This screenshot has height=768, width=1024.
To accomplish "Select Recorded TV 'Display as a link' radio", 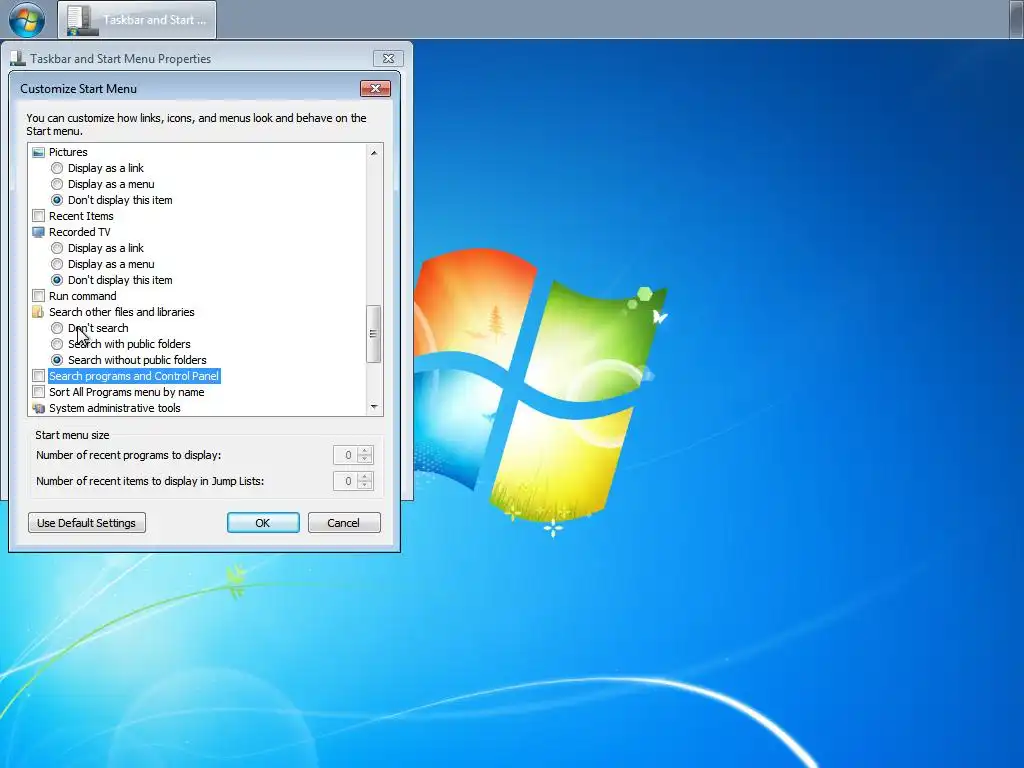I will click(x=57, y=248).
